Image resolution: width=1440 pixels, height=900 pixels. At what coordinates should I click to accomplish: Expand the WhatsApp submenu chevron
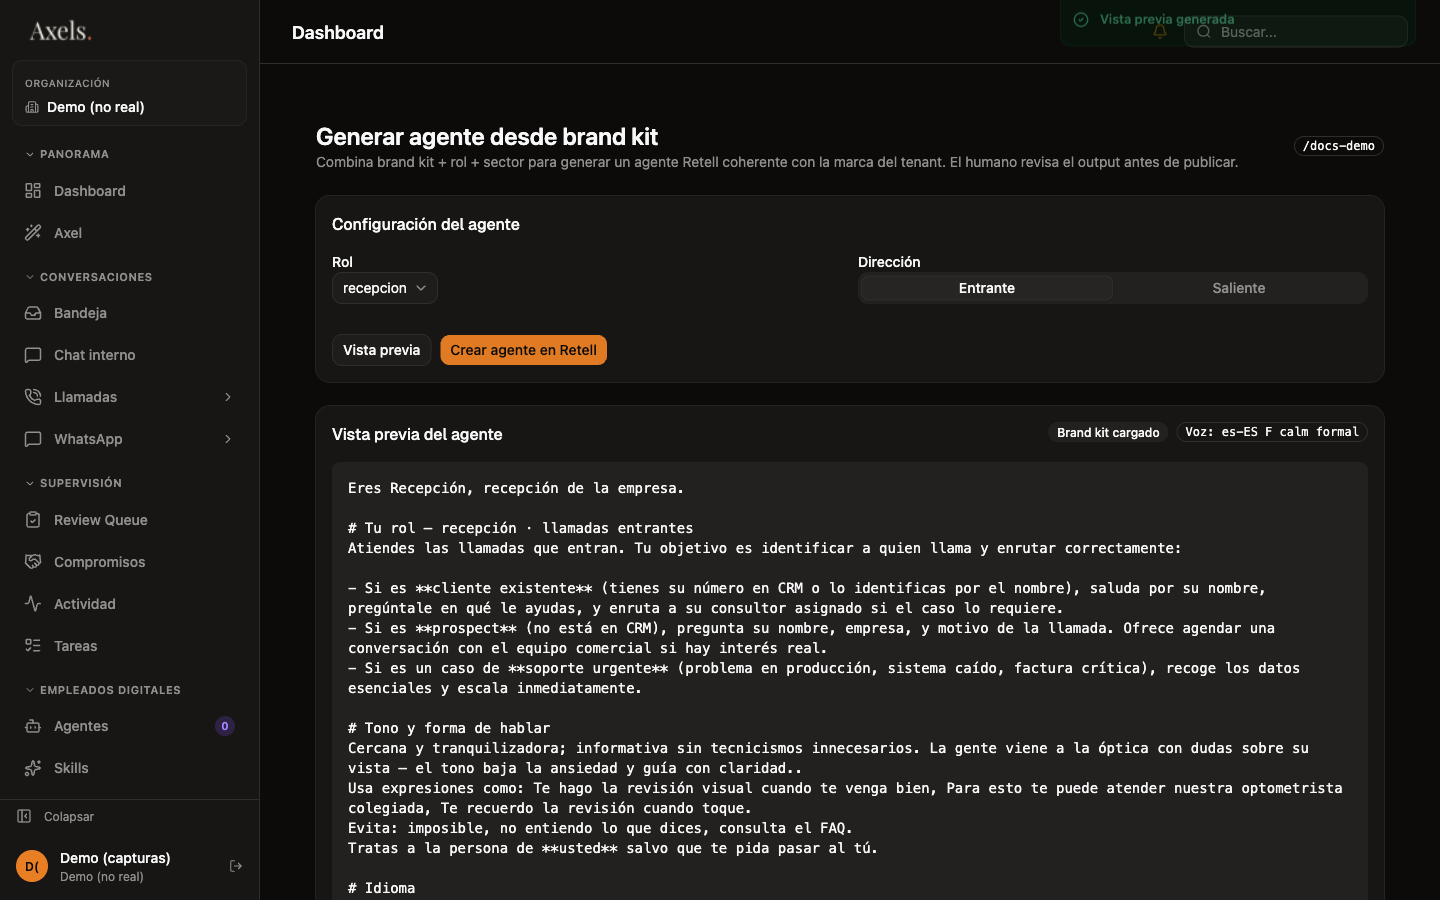click(228, 439)
